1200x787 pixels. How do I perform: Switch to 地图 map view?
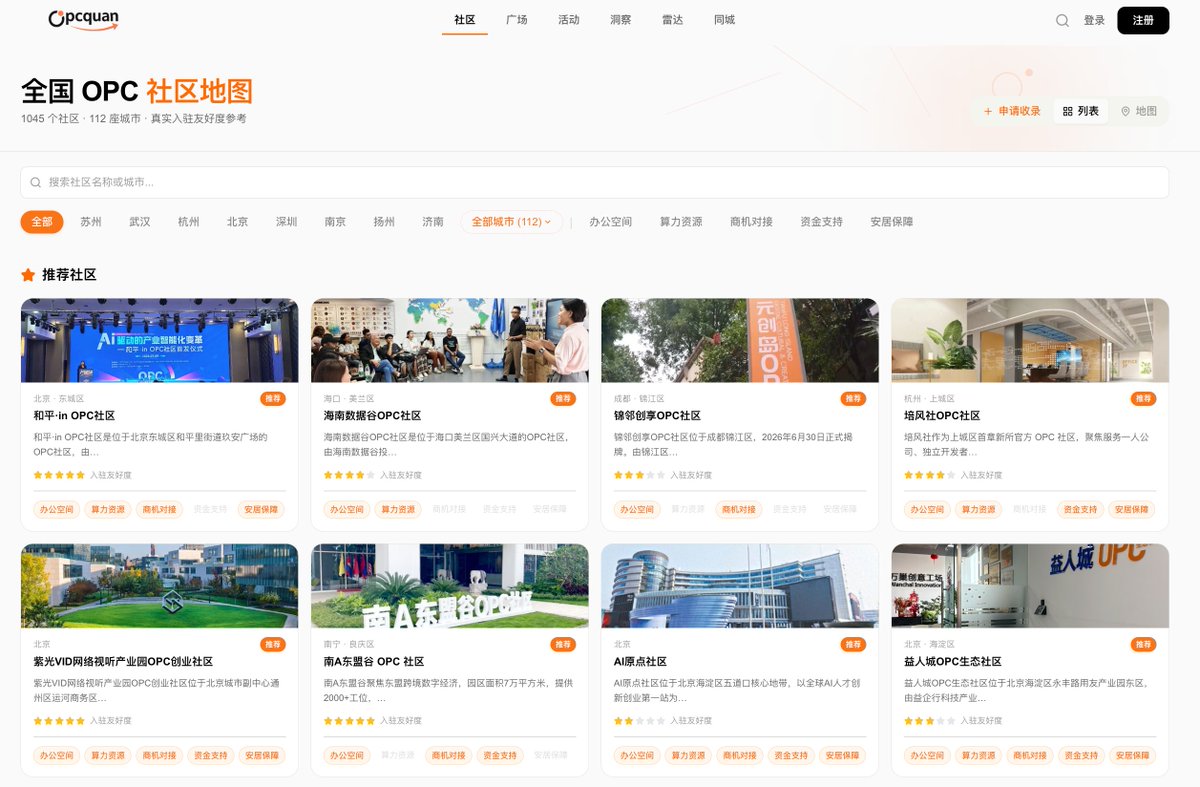pyautogui.click(x=1138, y=111)
